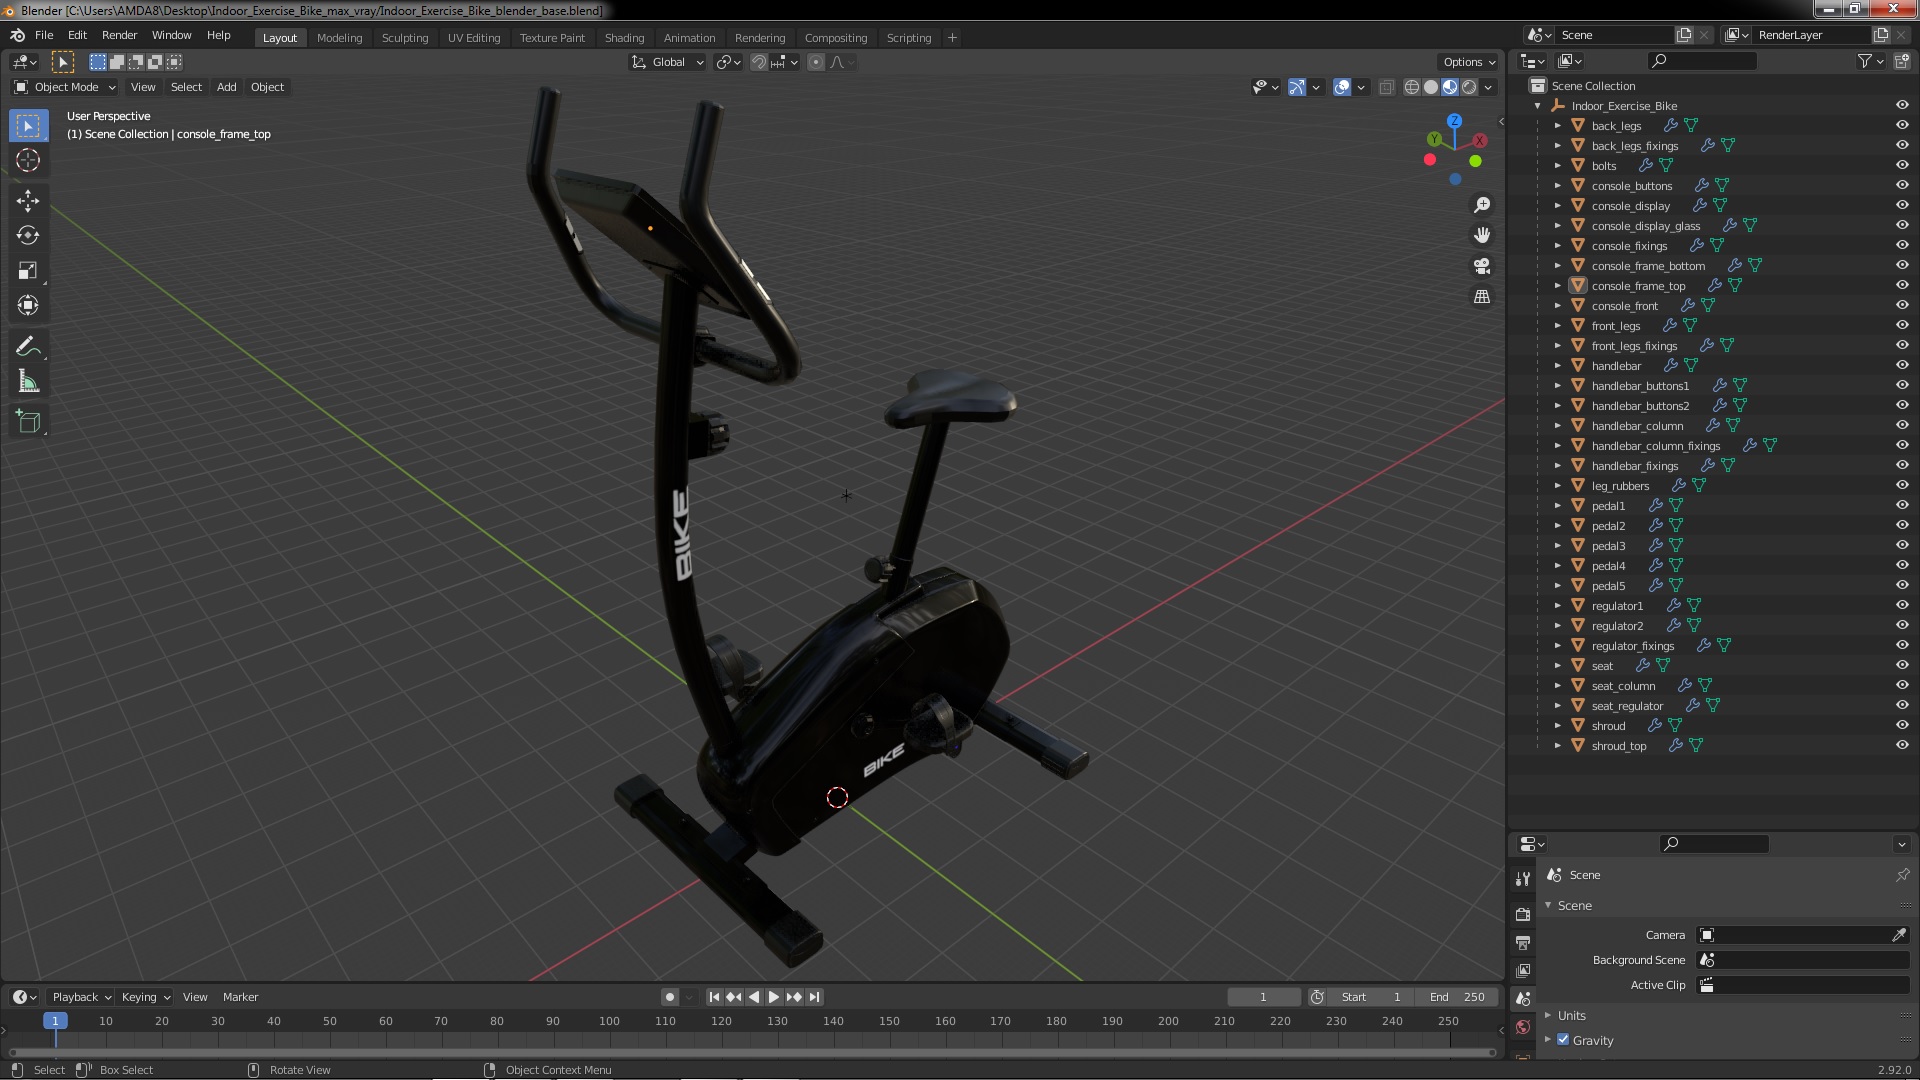Collapse the Indoor_Exercise_Bike hierarchy
Screen dimensions: 1920x1080
click(1538, 106)
